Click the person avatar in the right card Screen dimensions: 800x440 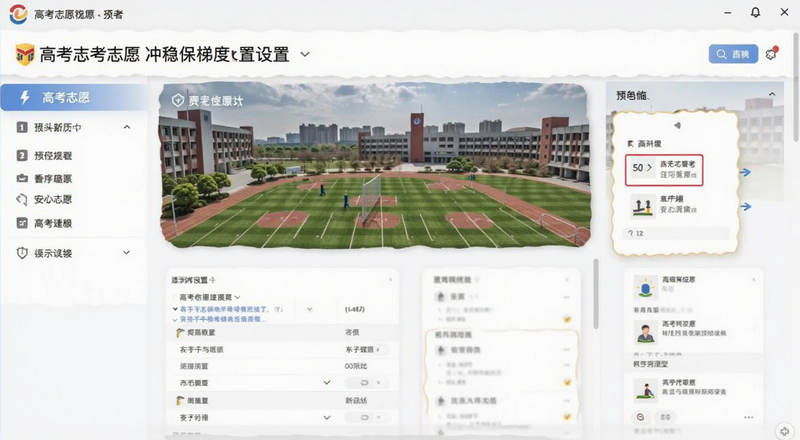645,332
